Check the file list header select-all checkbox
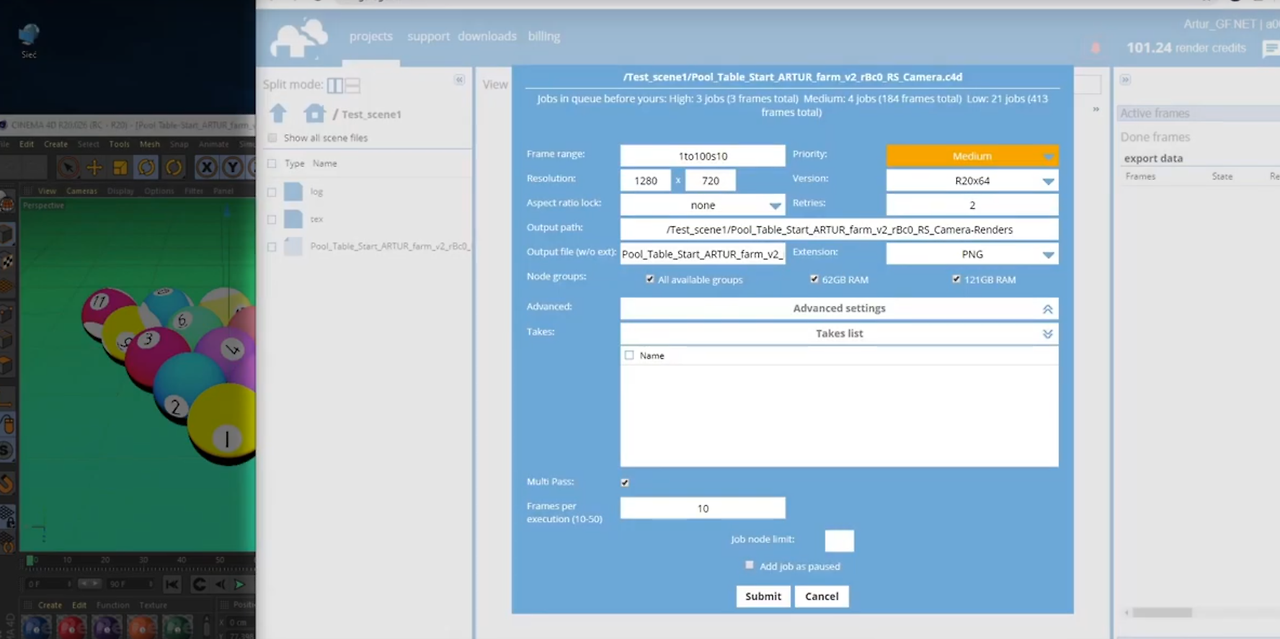The height and width of the screenshot is (639, 1280). [x=272, y=163]
